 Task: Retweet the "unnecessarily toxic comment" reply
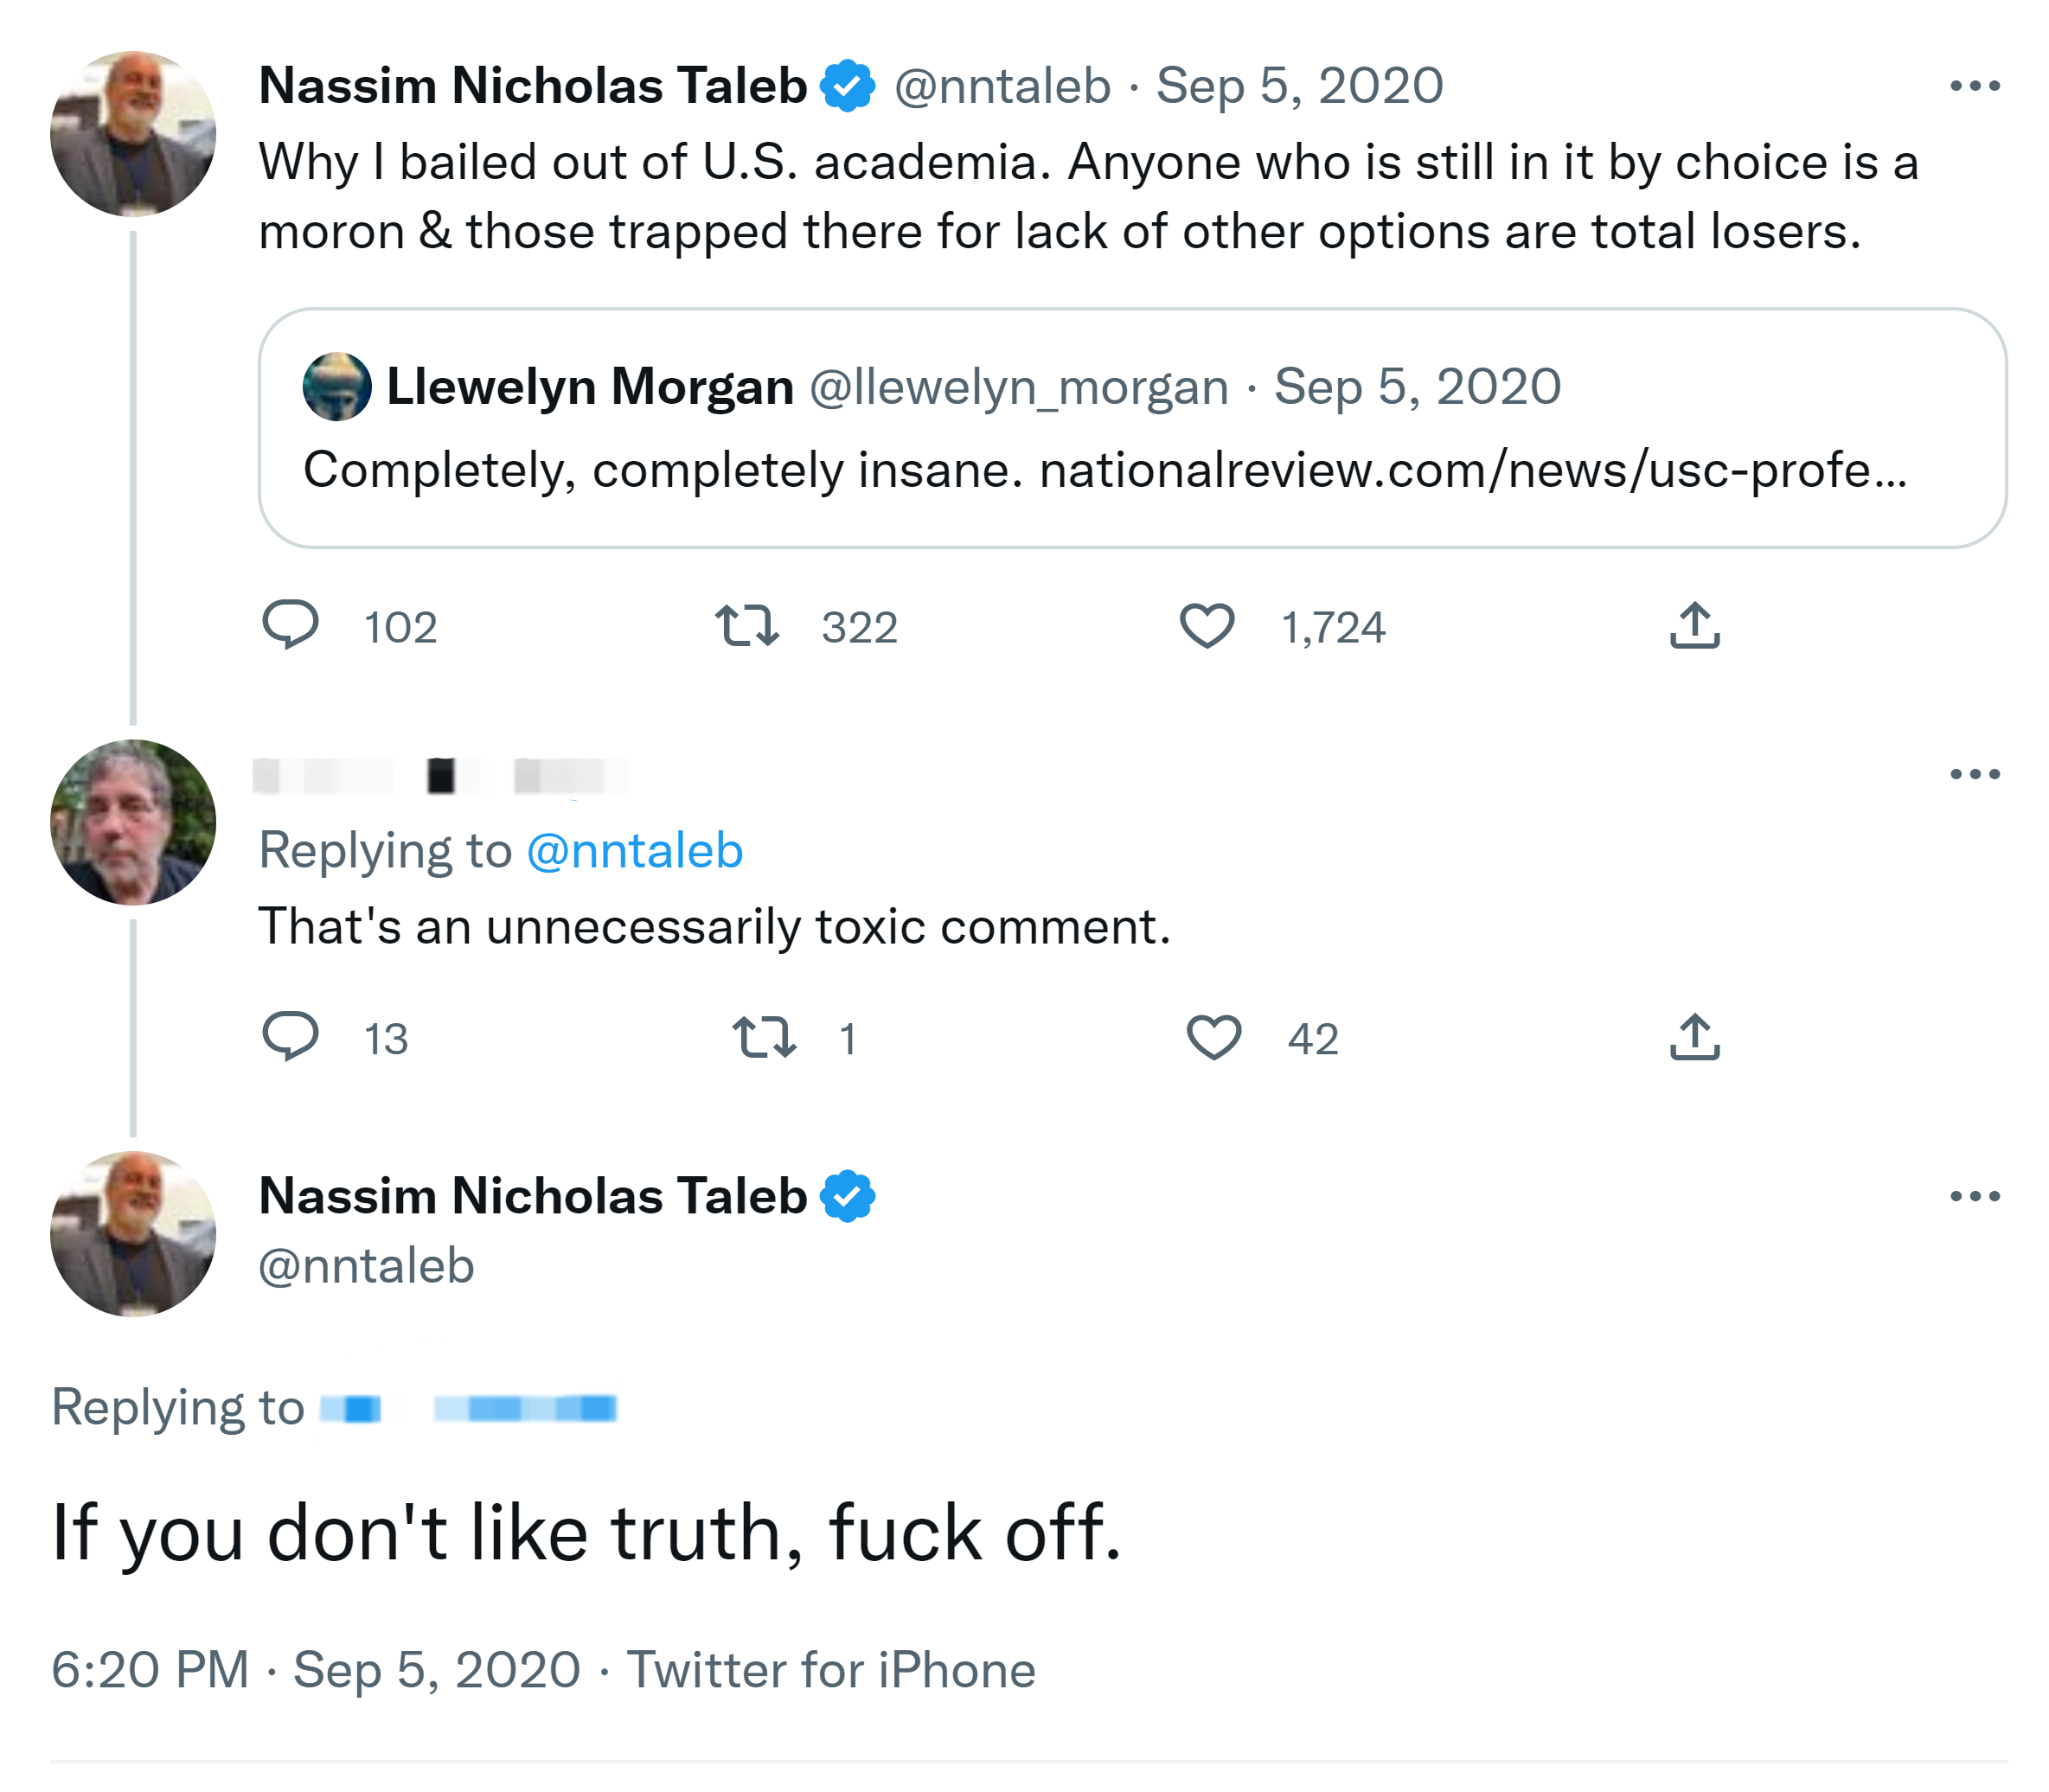[764, 1037]
